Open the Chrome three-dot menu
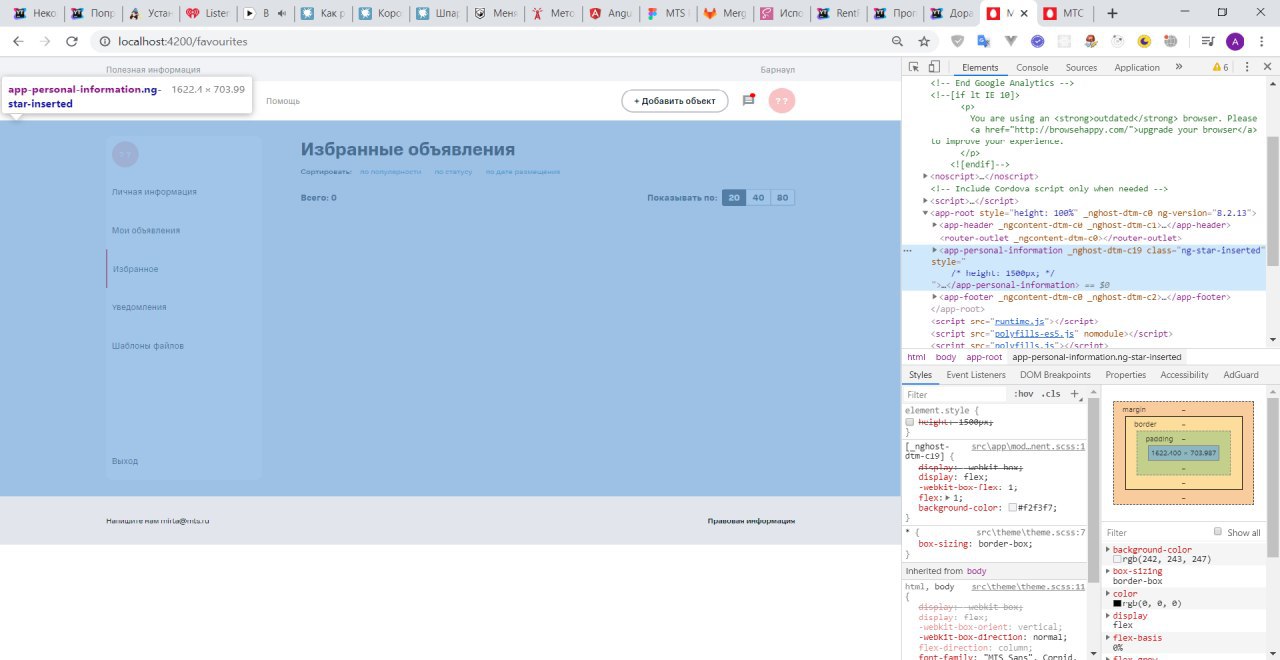 pos(1262,41)
